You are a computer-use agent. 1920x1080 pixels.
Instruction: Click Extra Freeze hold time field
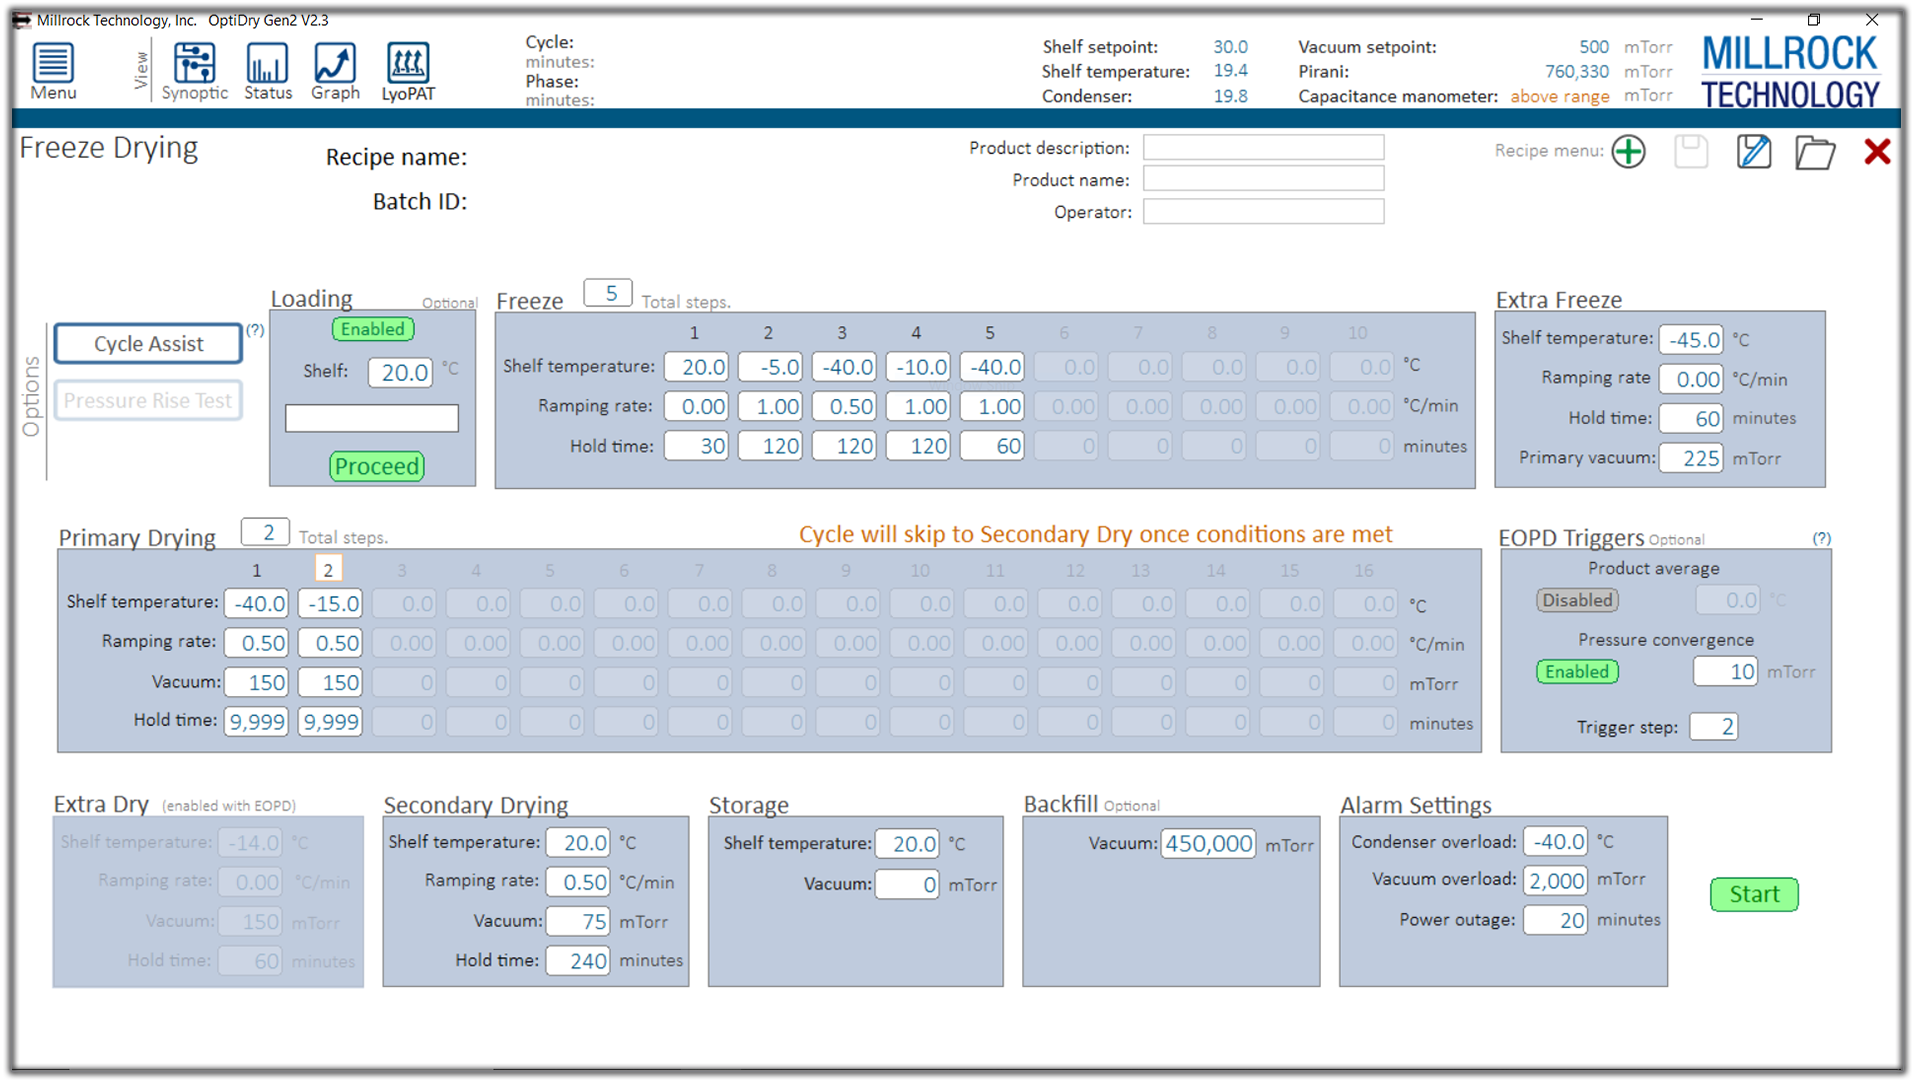click(x=1691, y=418)
